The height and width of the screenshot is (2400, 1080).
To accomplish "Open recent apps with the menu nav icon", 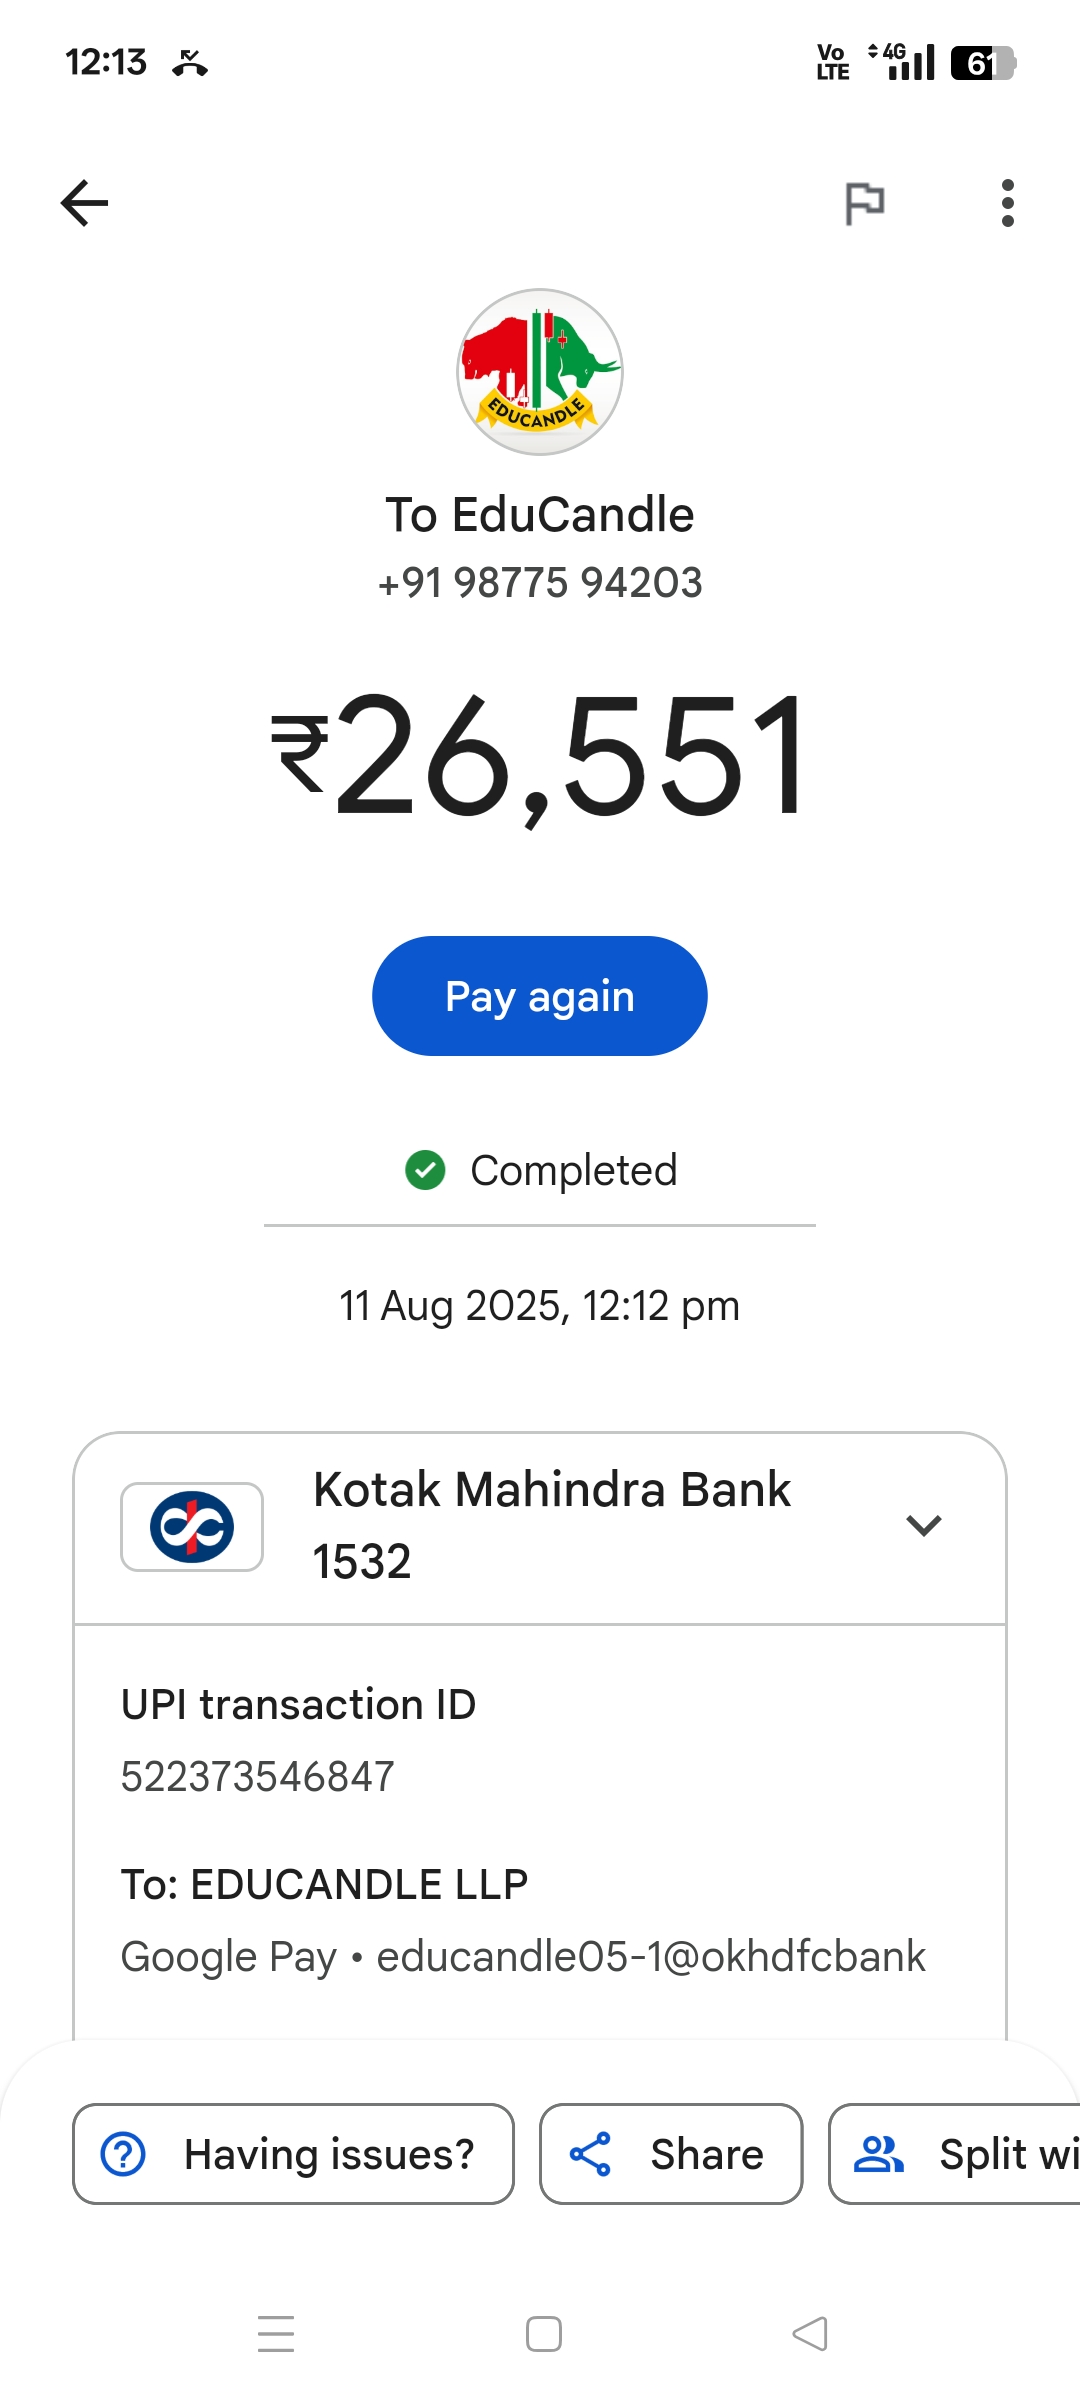I will coord(276,2334).
